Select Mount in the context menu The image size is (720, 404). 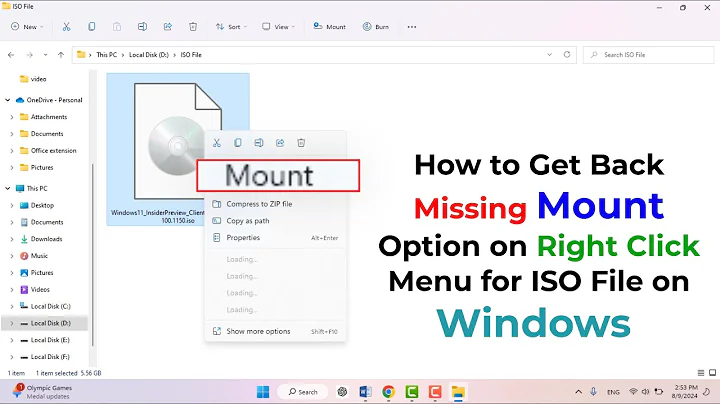[x=278, y=175]
